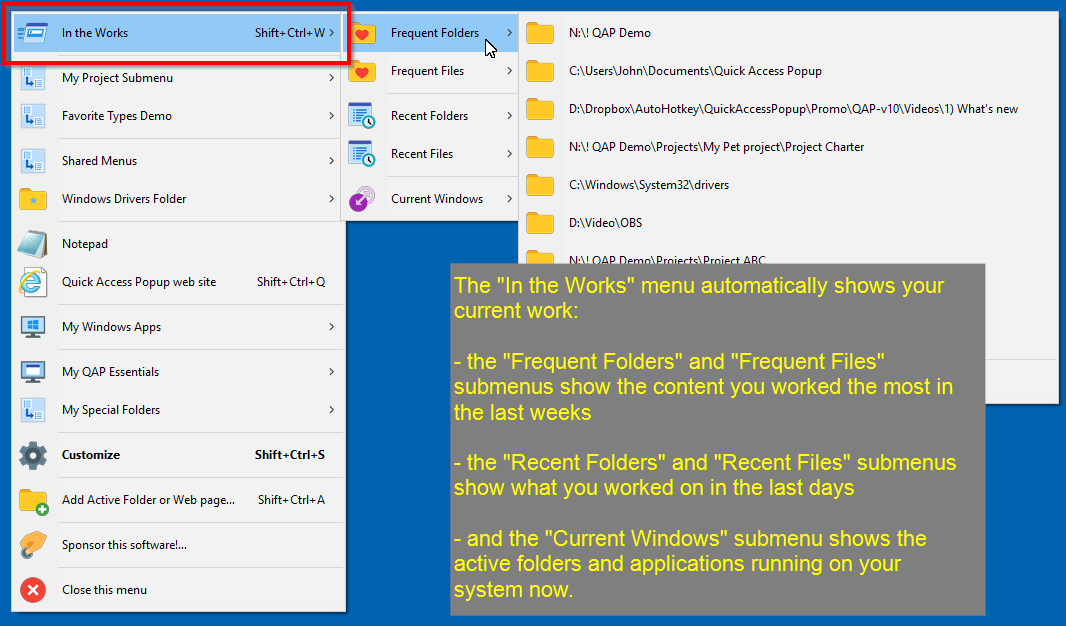Click the Quick Access Popup web site icon

pyautogui.click(x=33, y=282)
